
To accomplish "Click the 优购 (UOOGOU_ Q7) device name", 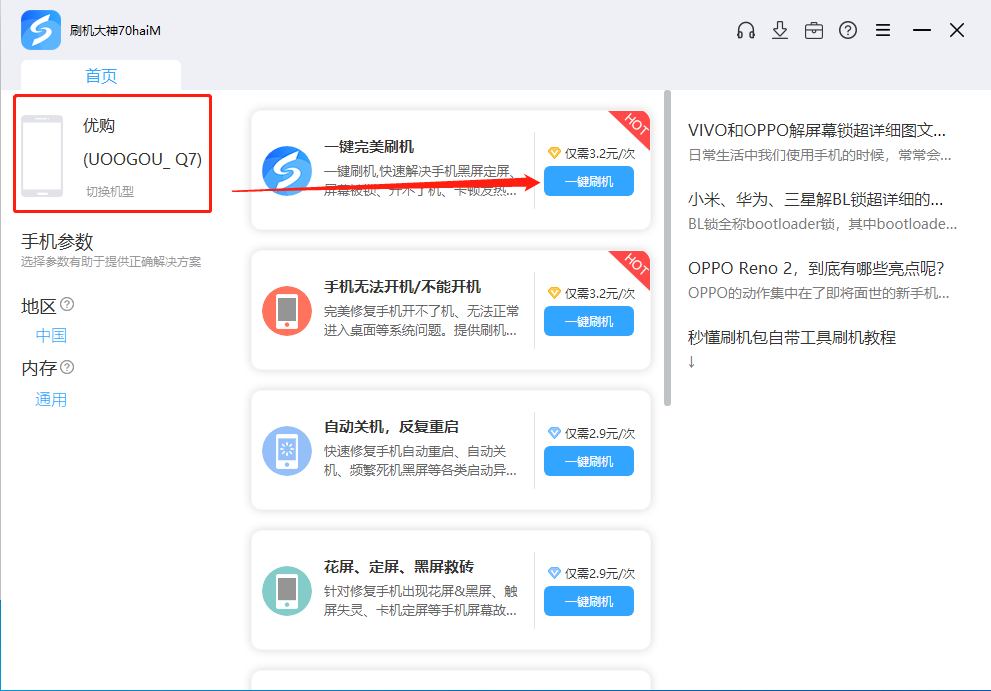I will pos(142,142).
